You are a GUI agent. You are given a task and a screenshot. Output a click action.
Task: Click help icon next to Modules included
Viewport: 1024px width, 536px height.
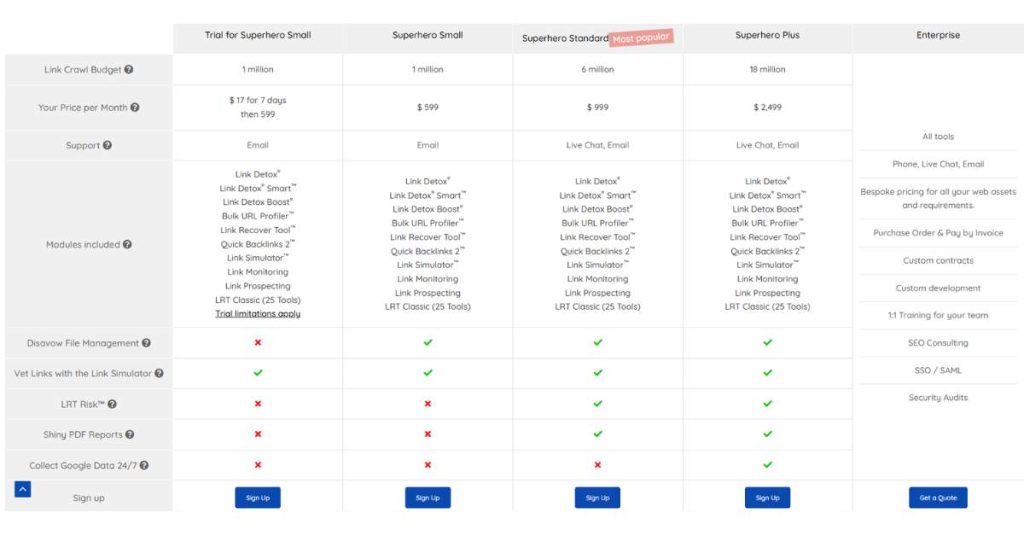[x=127, y=244]
